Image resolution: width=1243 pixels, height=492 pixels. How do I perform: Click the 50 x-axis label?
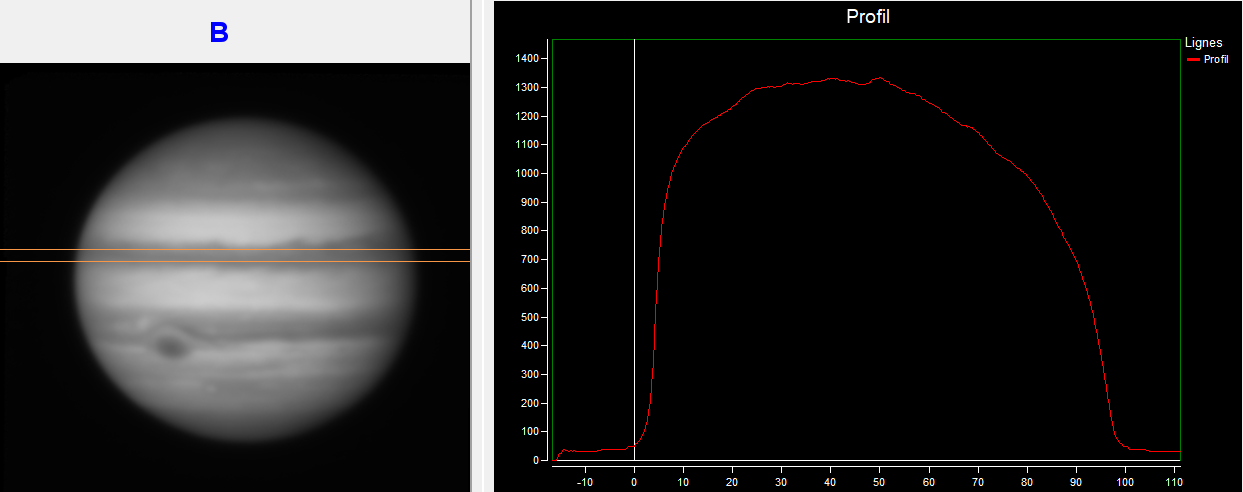880,480
